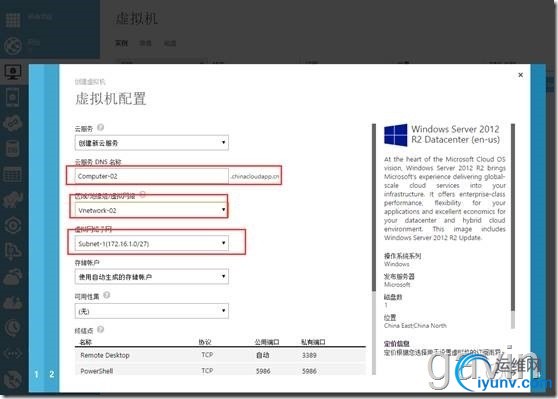Click the 自动 public port cell
The width and height of the screenshot is (558, 399).
tap(263, 355)
